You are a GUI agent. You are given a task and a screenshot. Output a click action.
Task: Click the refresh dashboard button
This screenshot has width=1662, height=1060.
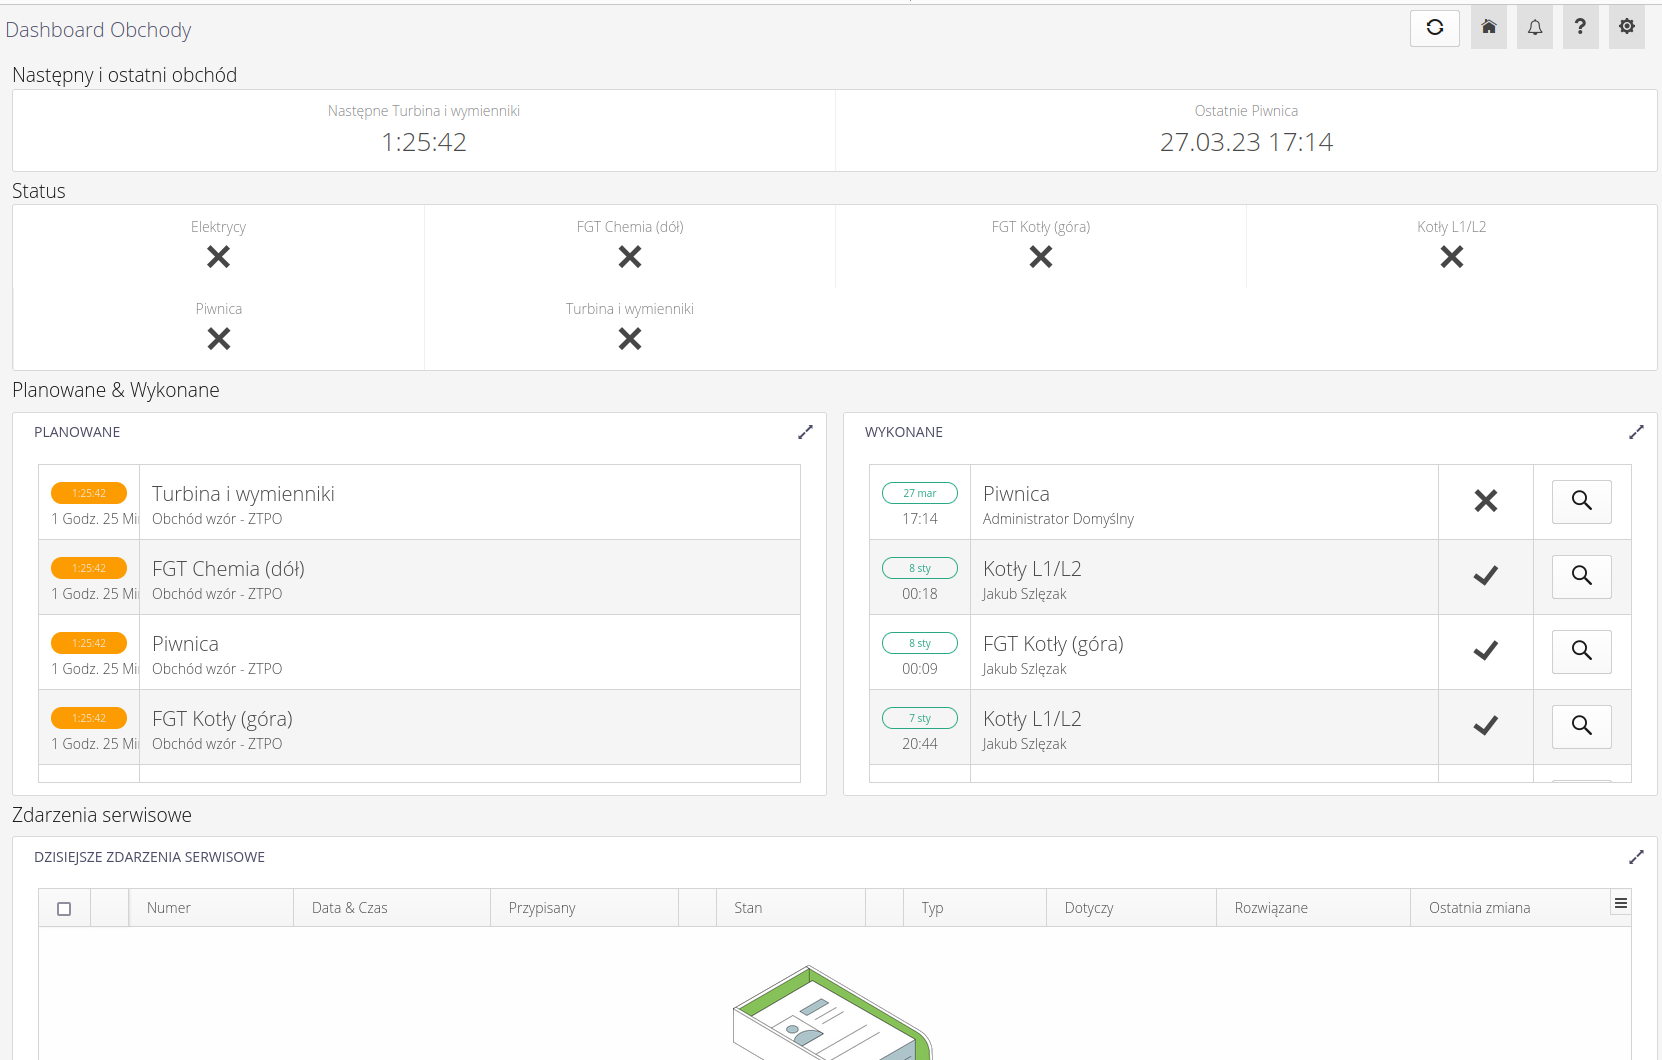(1434, 28)
